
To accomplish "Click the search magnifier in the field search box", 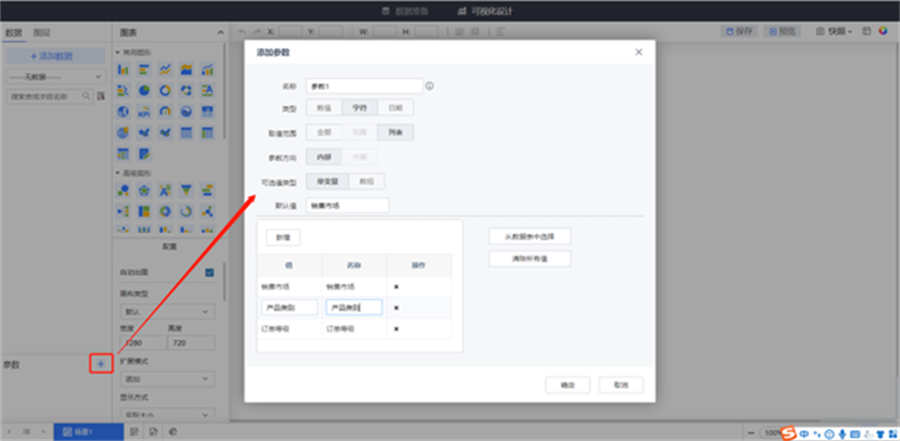I will click(87, 97).
